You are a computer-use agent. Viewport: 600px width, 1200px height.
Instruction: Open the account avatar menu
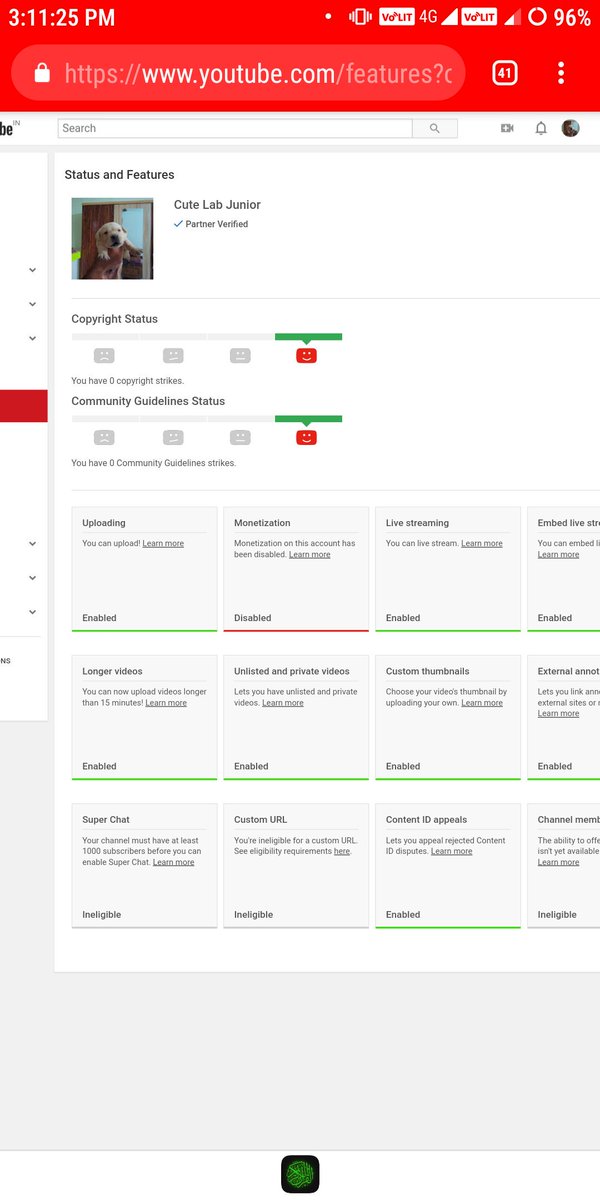point(571,128)
